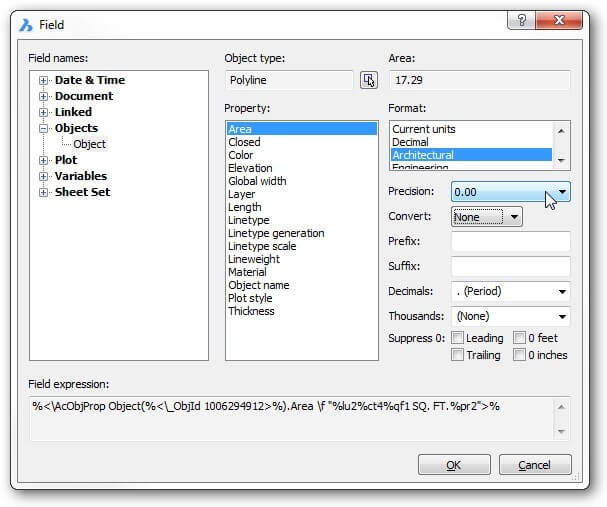Click the OK button
The width and height of the screenshot is (607, 507).
click(x=454, y=464)
